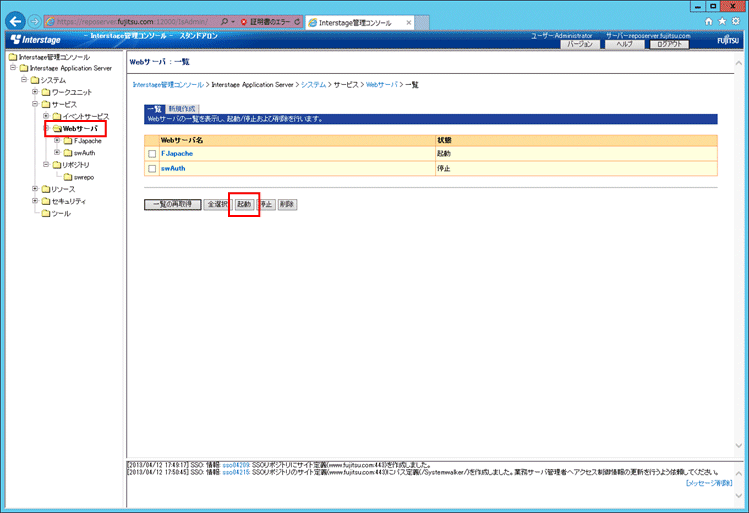Open the swAuth web server link
This screenshot has height=513, width=749.
click(173, 169)
